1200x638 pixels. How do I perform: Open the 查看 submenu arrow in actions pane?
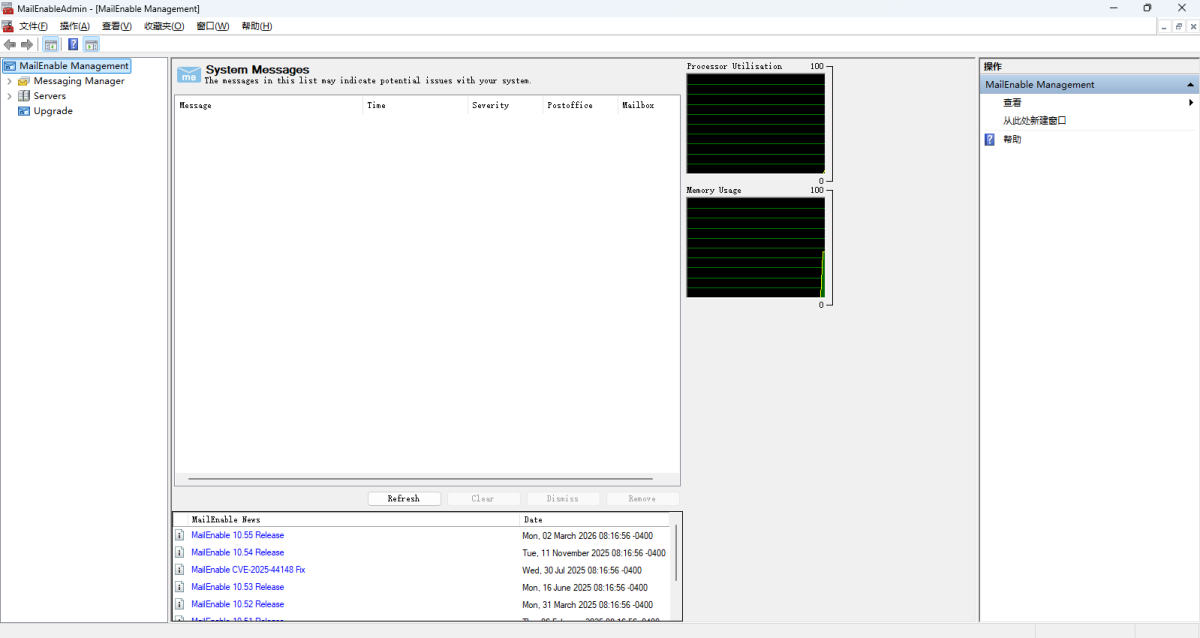tap(1191, 103)
